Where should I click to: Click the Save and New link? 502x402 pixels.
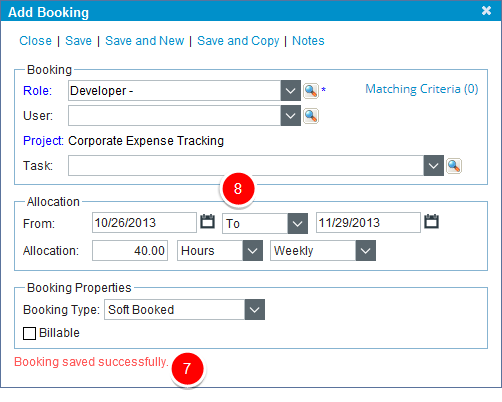[145, 41]
